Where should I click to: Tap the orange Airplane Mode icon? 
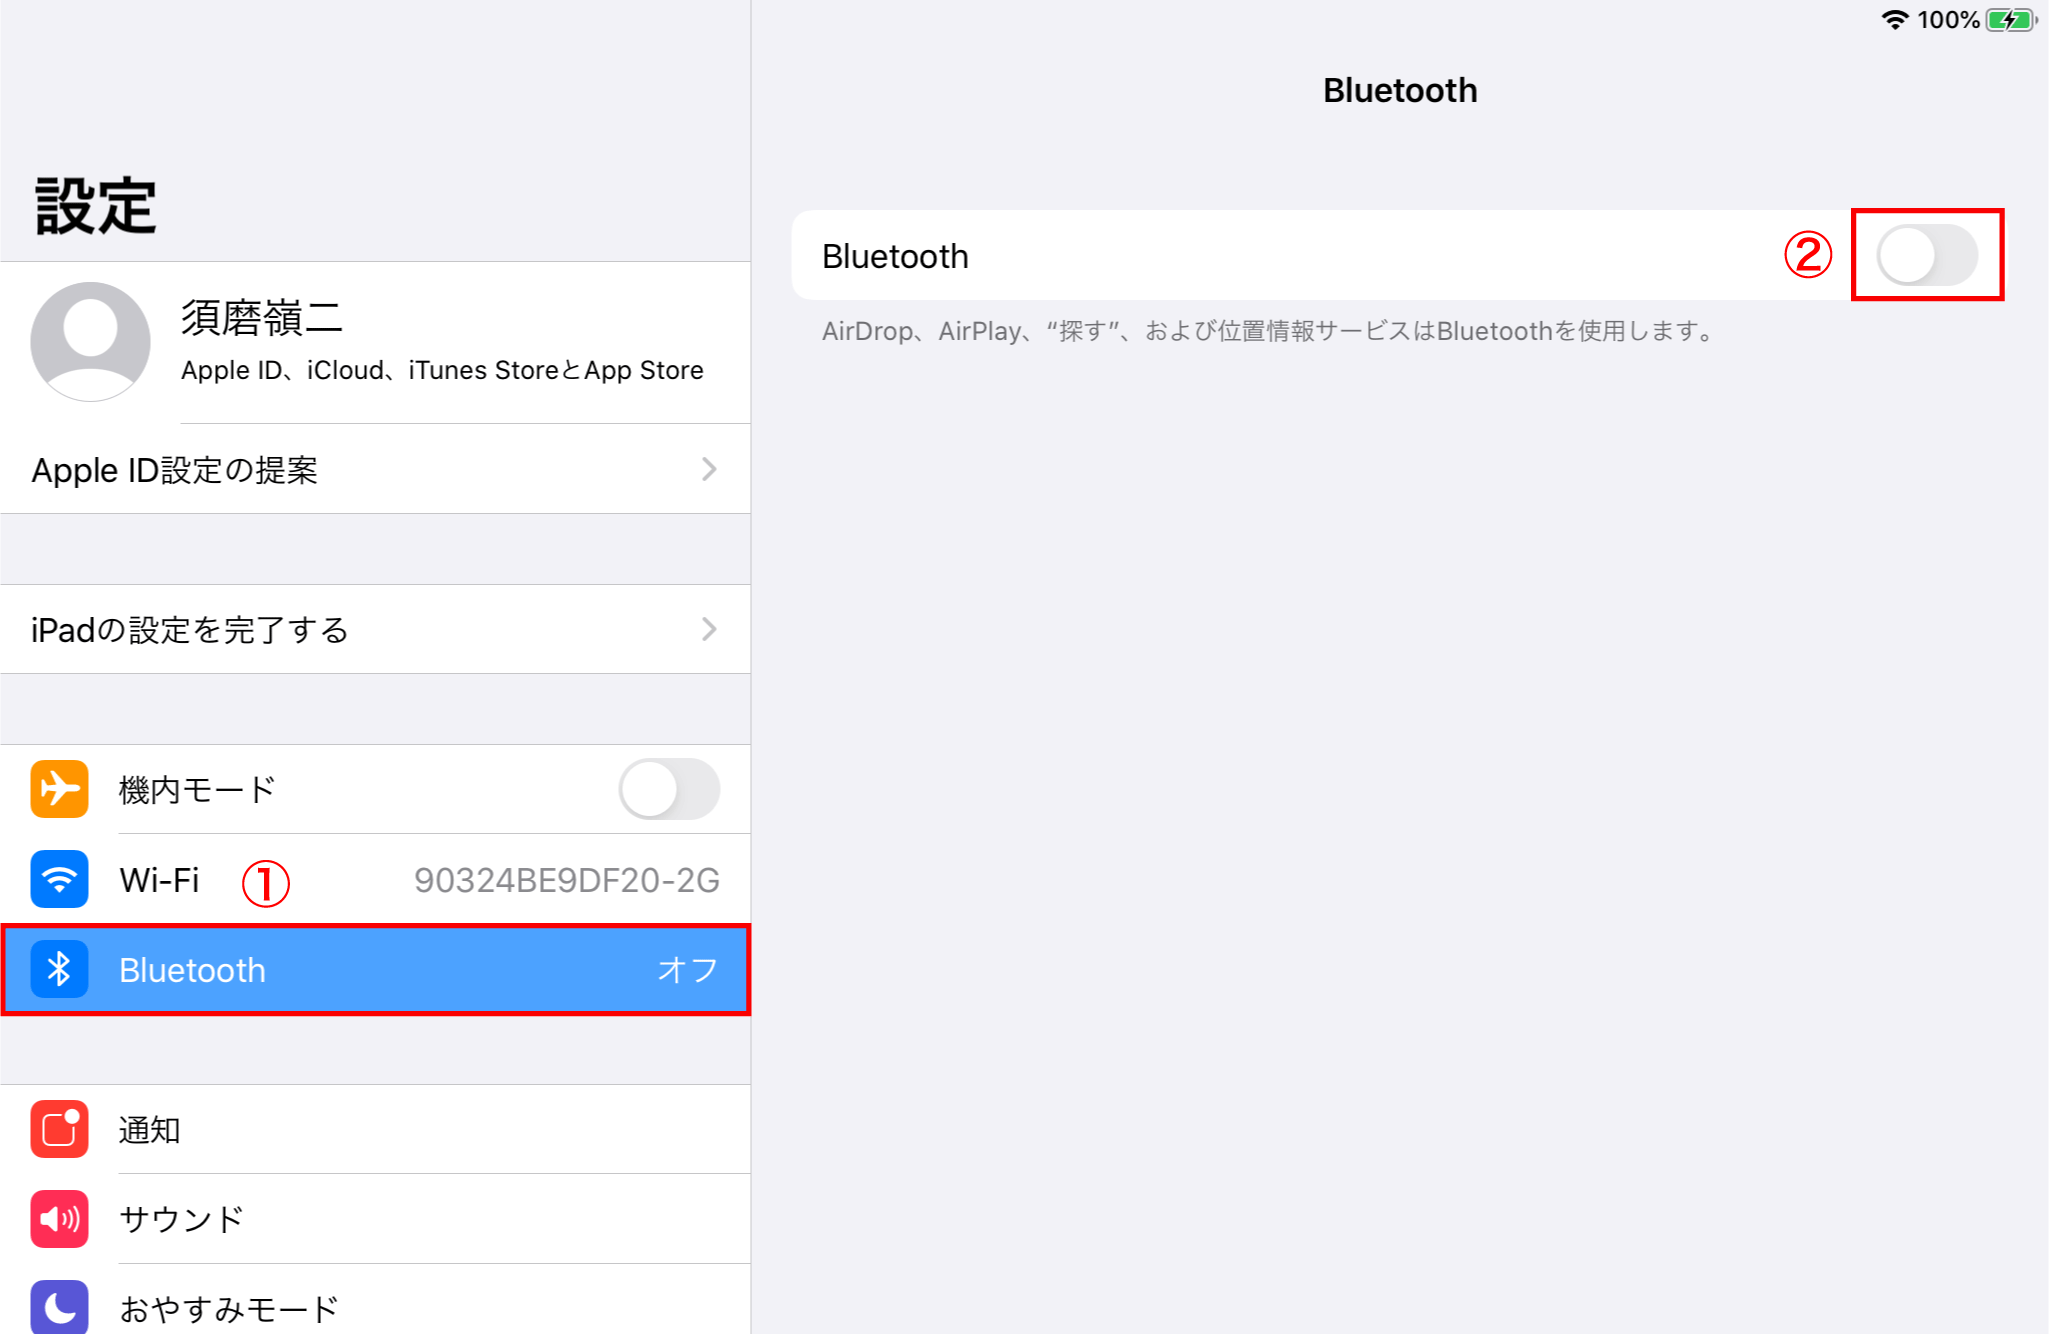tap(59, 789)
